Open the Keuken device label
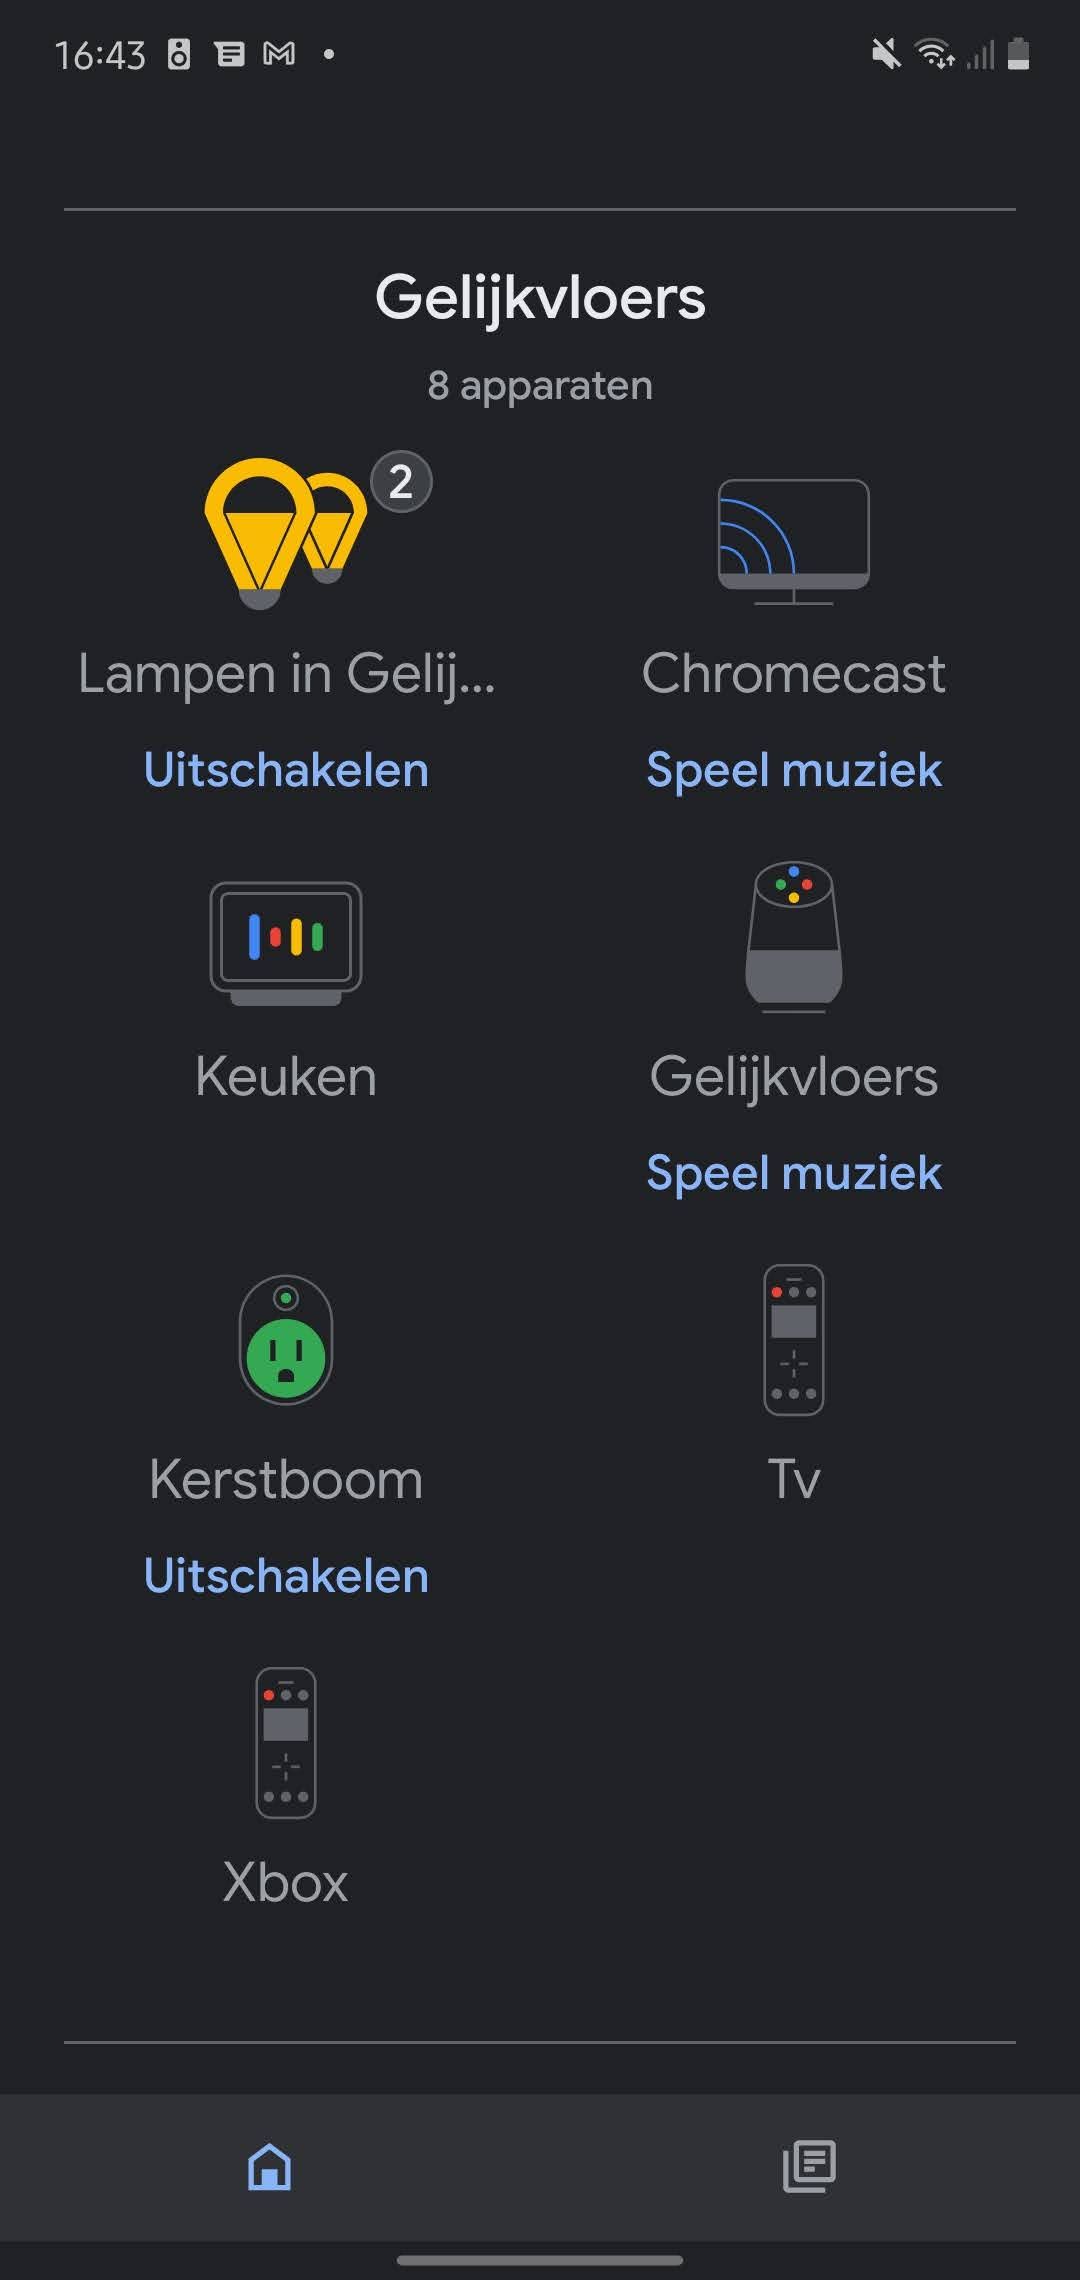 click(x=286, y=1077)
